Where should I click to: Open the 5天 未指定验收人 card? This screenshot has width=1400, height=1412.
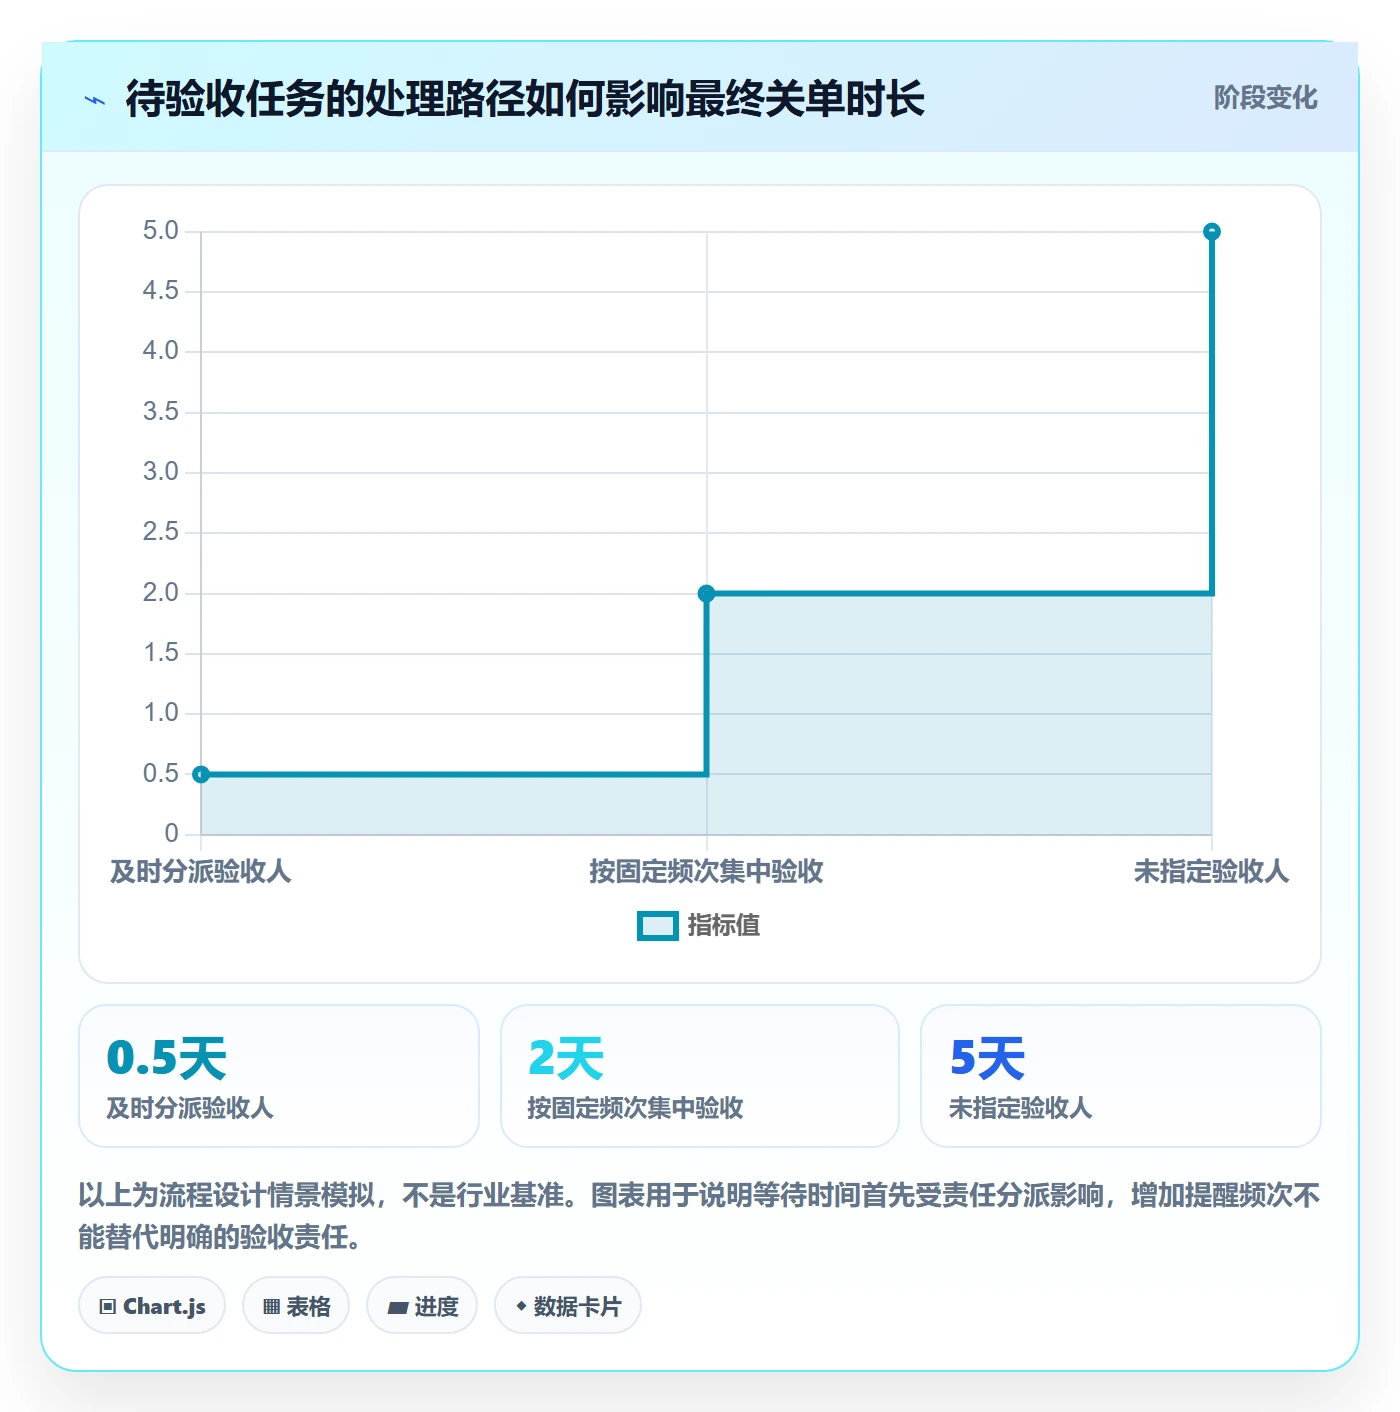(1121, 1076)
